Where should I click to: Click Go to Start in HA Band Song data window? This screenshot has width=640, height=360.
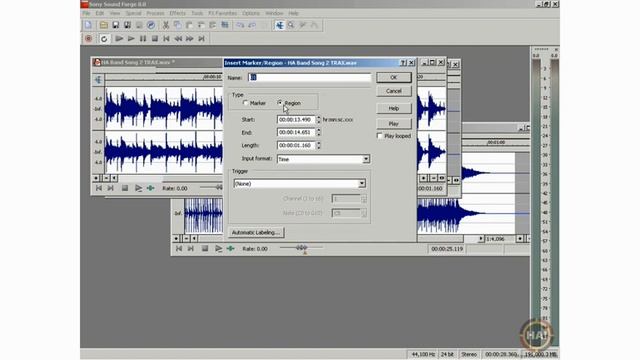(99, 188)
